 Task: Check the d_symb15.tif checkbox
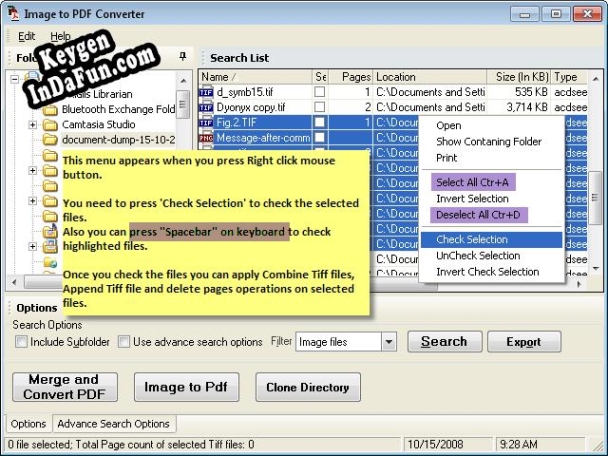tap(320, 92)
